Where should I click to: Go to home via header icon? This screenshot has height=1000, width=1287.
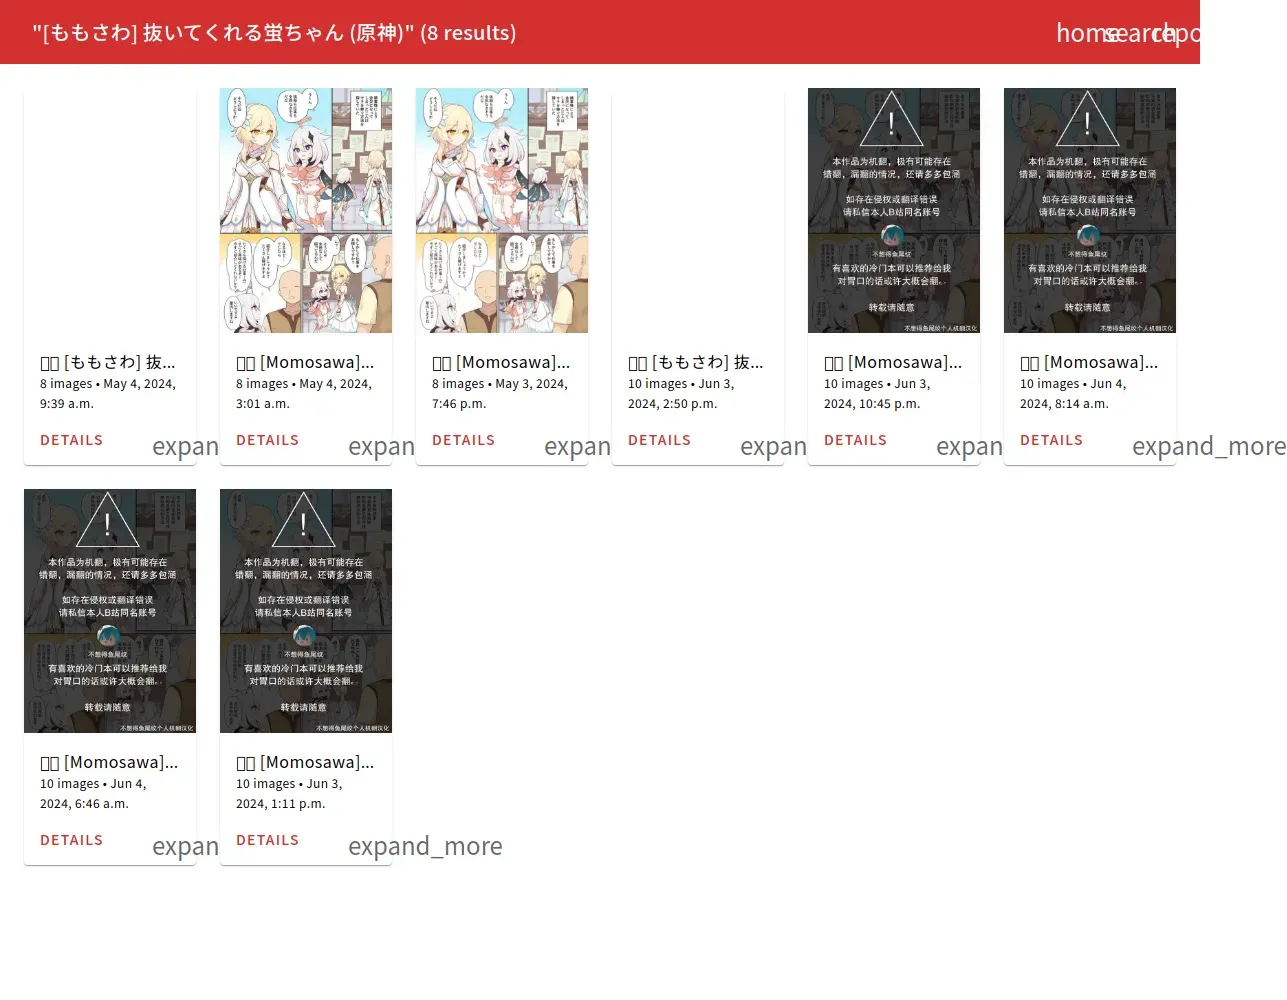point(1080,33)
